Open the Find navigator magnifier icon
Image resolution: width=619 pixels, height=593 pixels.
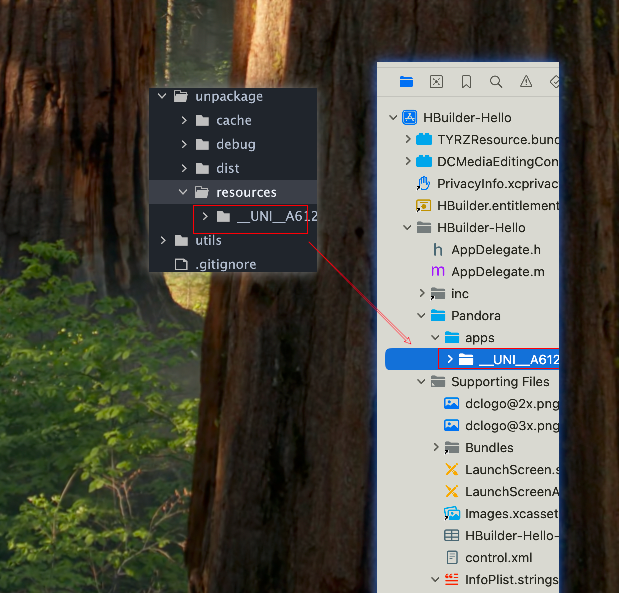pos(496,82)
